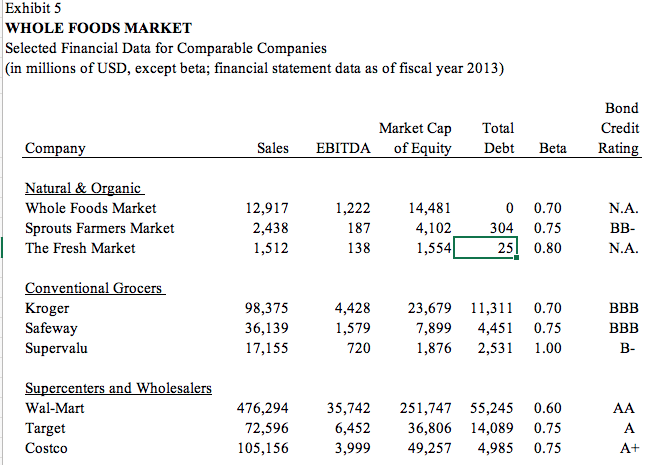Click the bold 'WHOLE FOODS MARKET' heading cell
The height and width of the screenshot is (465, 661).
click(x=99, y=28)
